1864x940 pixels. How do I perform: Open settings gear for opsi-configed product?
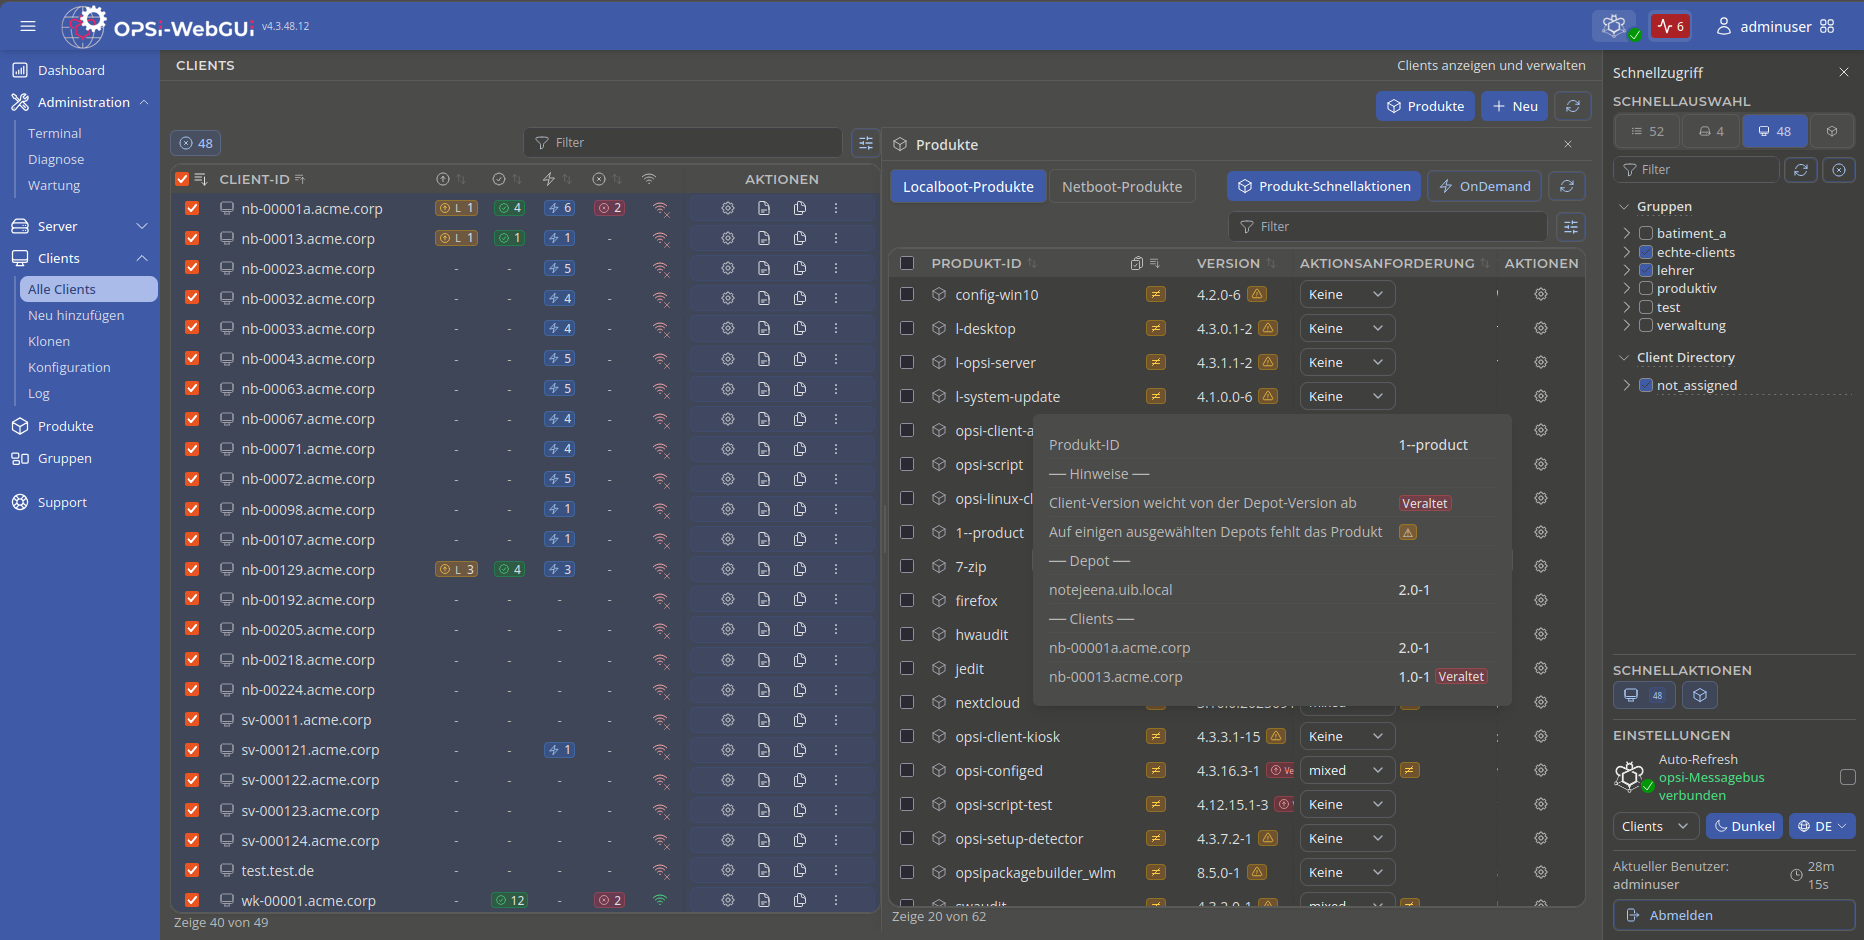coord(1541,770)
